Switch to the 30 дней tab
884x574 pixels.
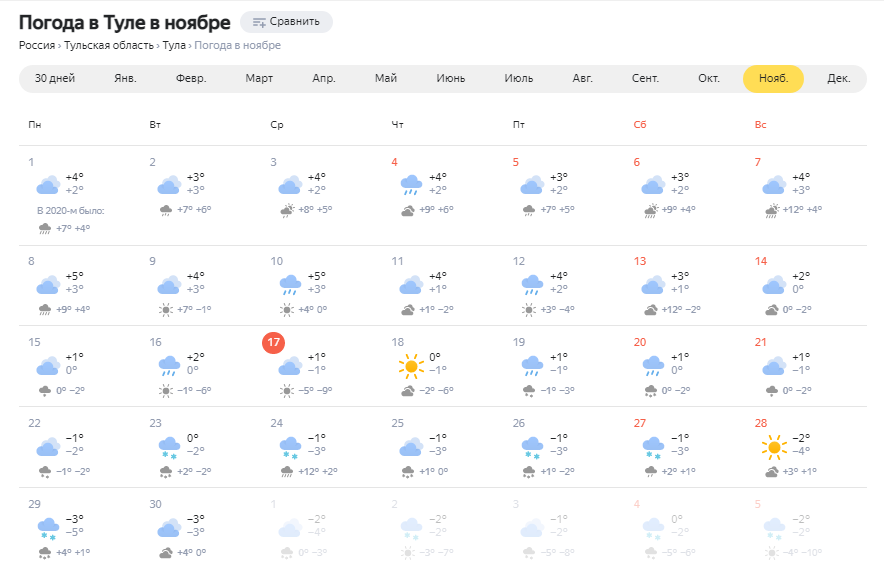[55, 78]
